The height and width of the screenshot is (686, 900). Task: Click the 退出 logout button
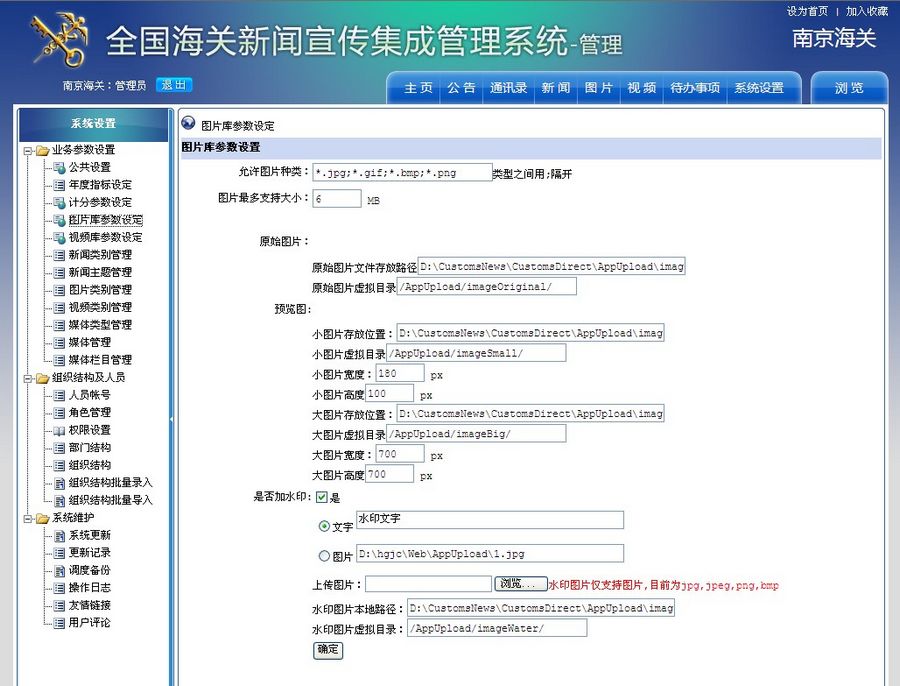(x=174, y=85)
